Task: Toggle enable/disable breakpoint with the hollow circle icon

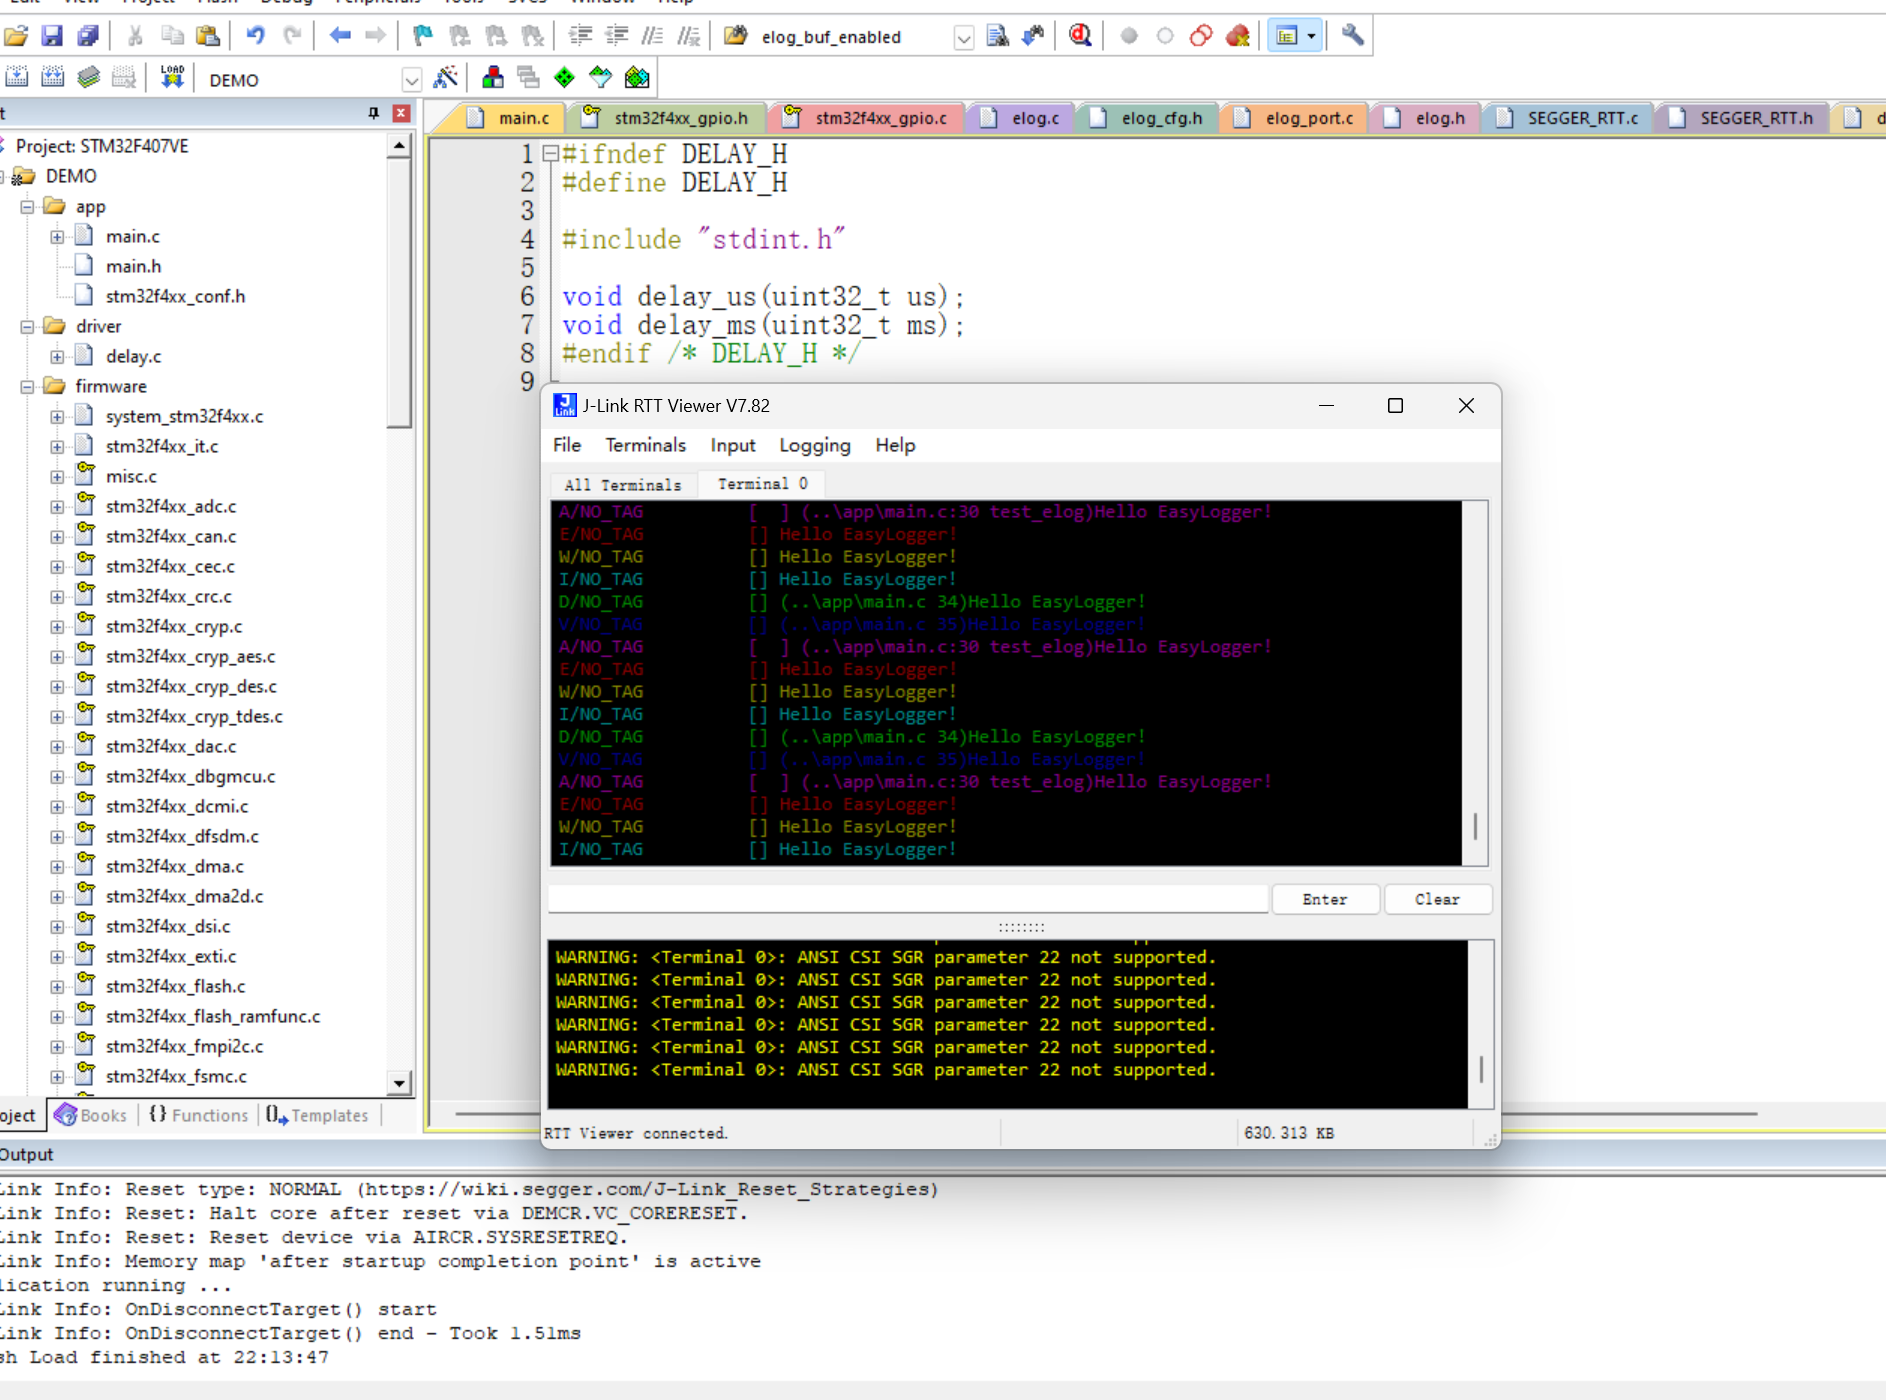Action: tap(1165, 37)
